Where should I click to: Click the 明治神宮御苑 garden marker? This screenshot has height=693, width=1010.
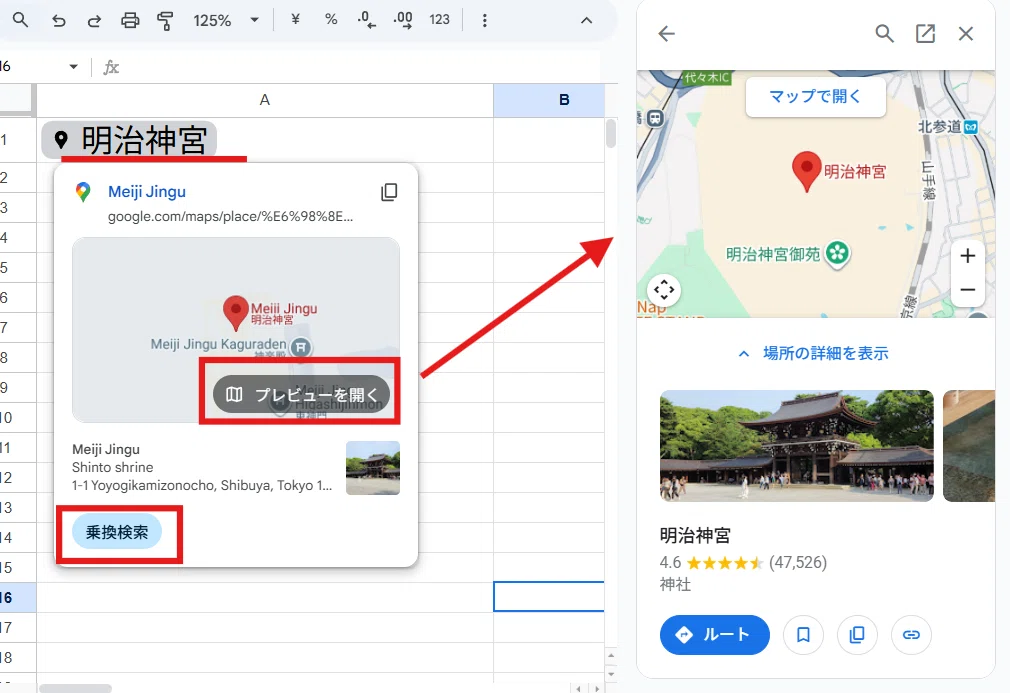(x=837, y=253)
